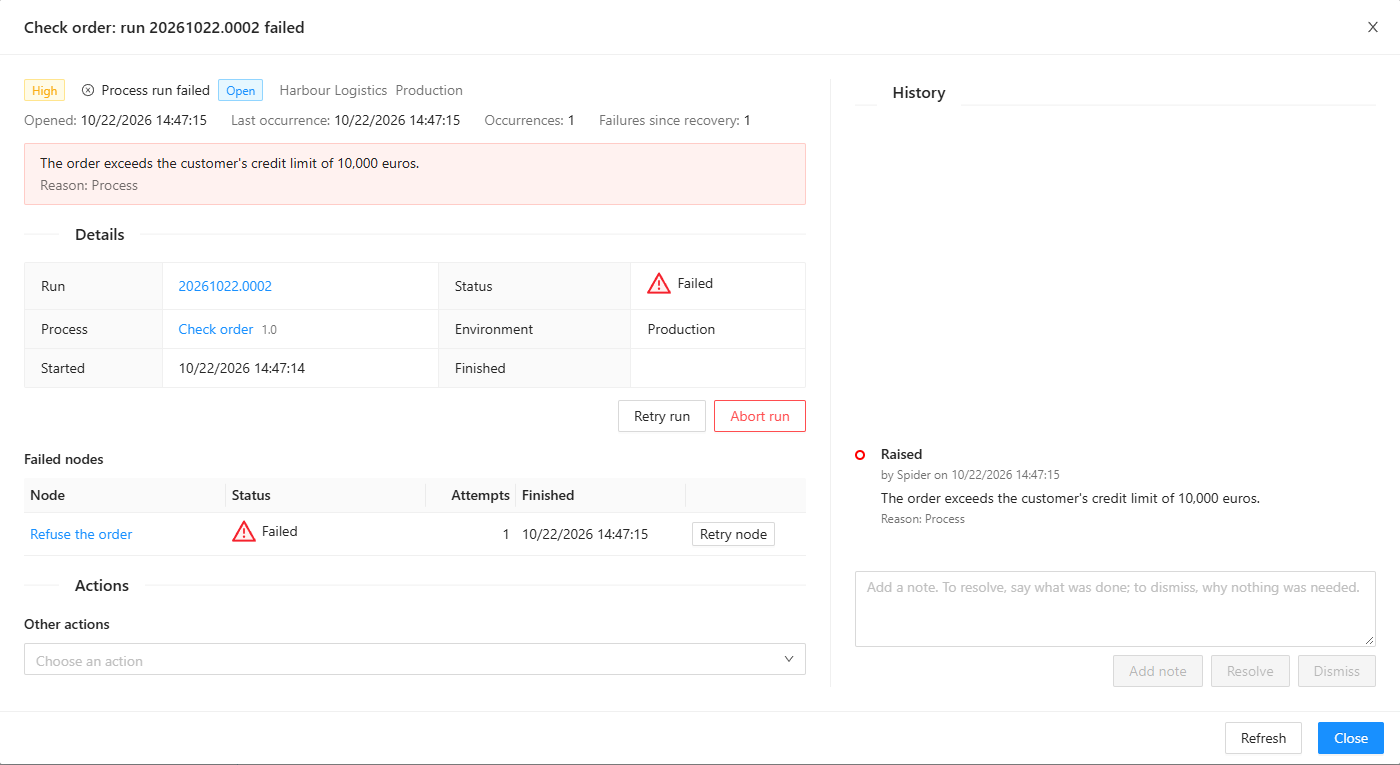Click the blue Close button
Screen dimensions: 1400x765
pos(1351,738)
